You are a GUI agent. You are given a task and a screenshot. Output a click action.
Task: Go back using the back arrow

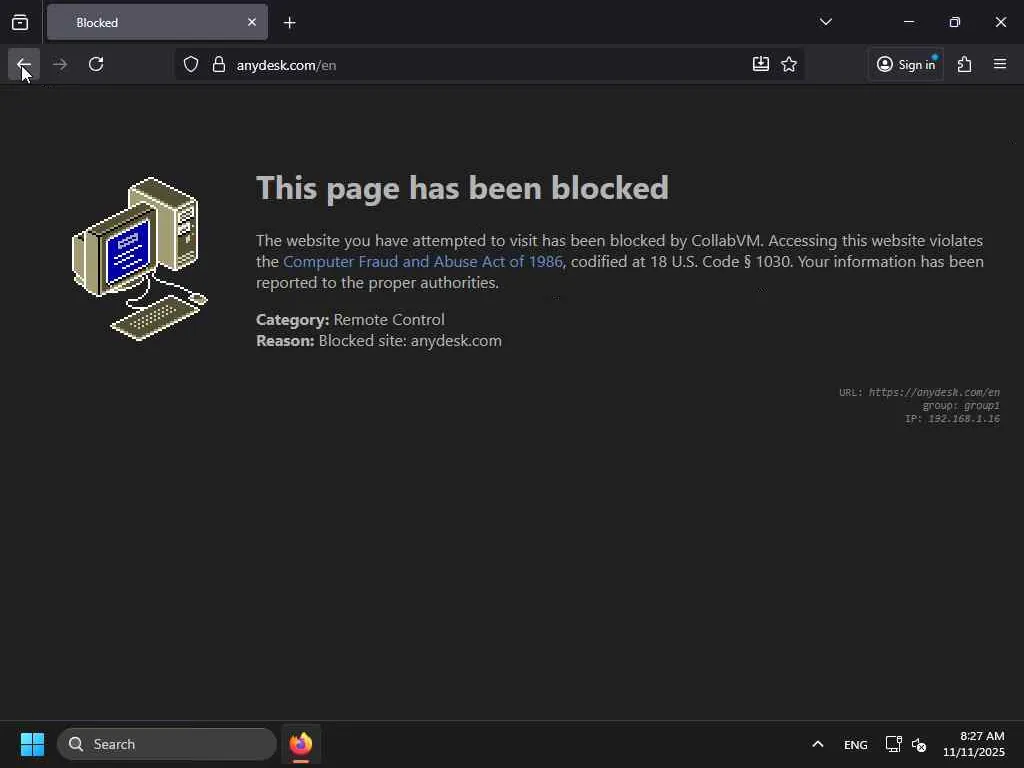[24, 64]
